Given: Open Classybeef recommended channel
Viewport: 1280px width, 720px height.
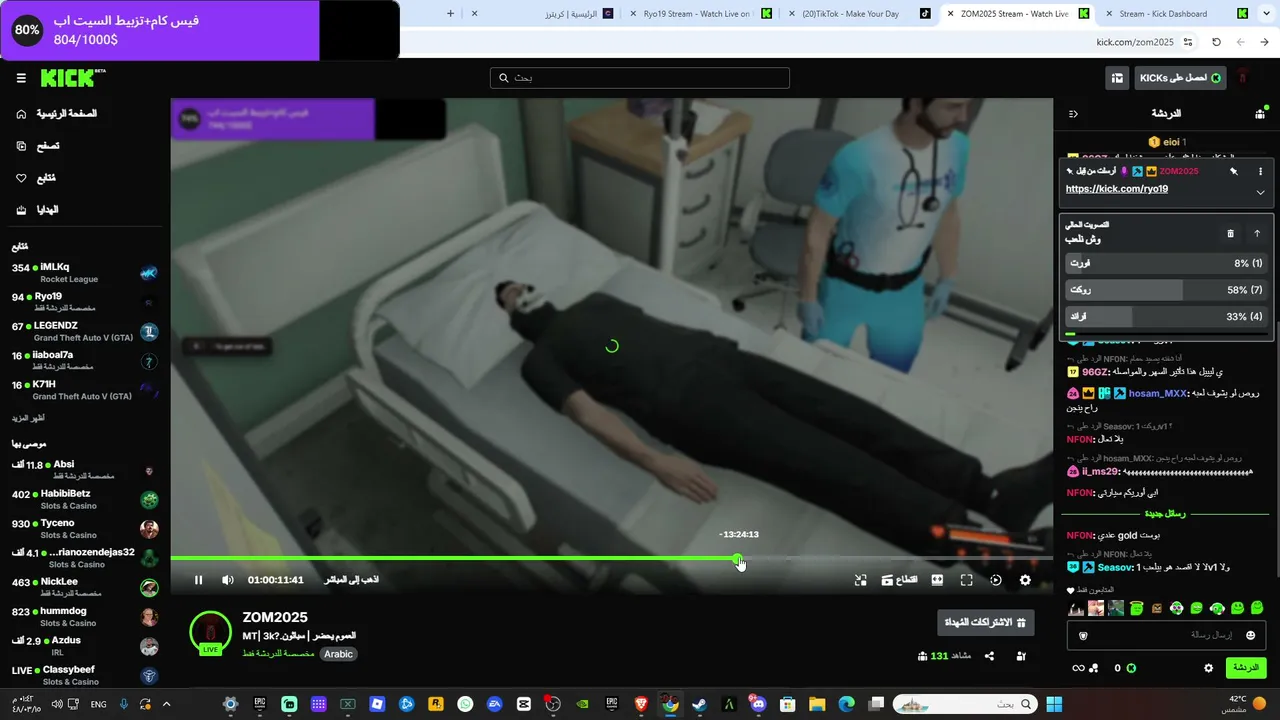Looking at the screenshot, I should tap(85, 676).
